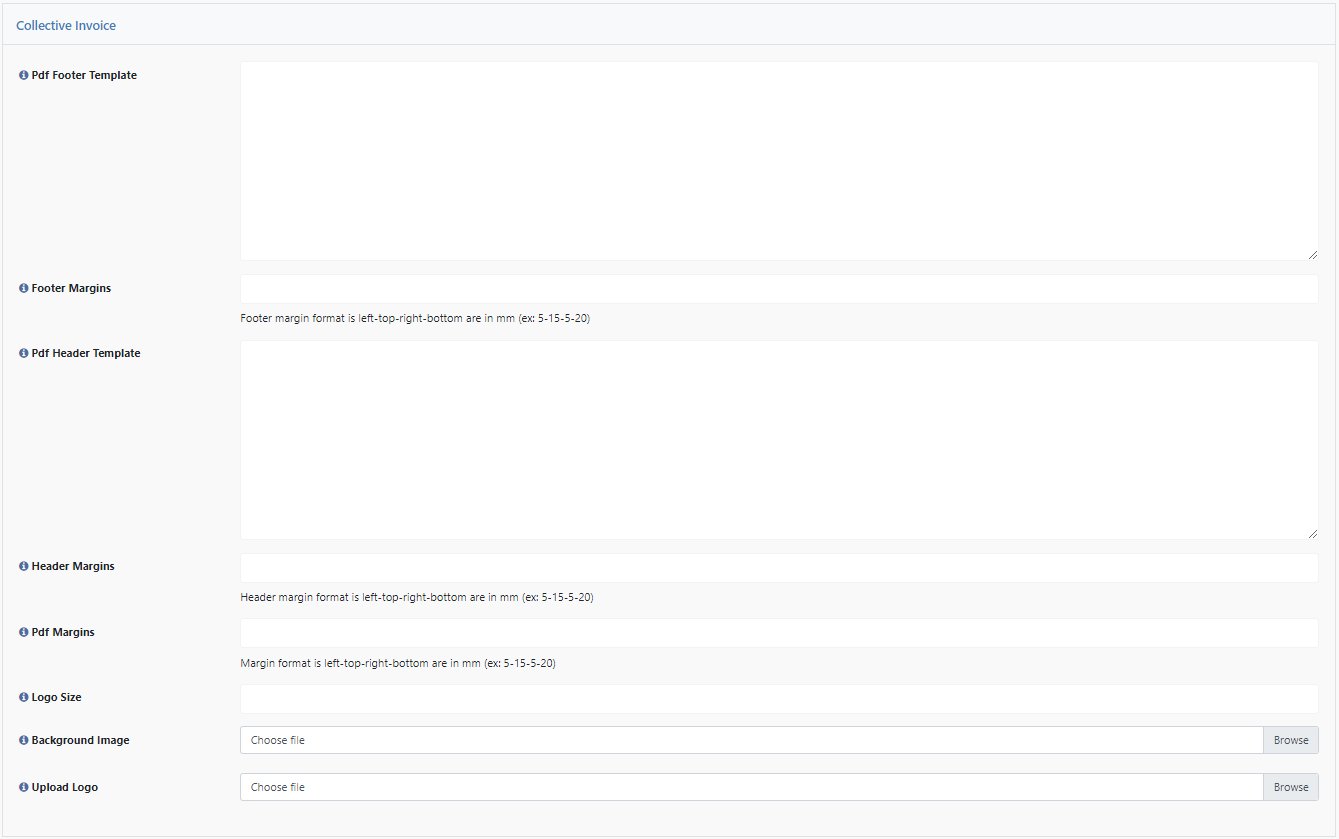This screenshot has height=839, width=1339.
Task: Click the Upload Logo label
Action: (x=65, y=787)
